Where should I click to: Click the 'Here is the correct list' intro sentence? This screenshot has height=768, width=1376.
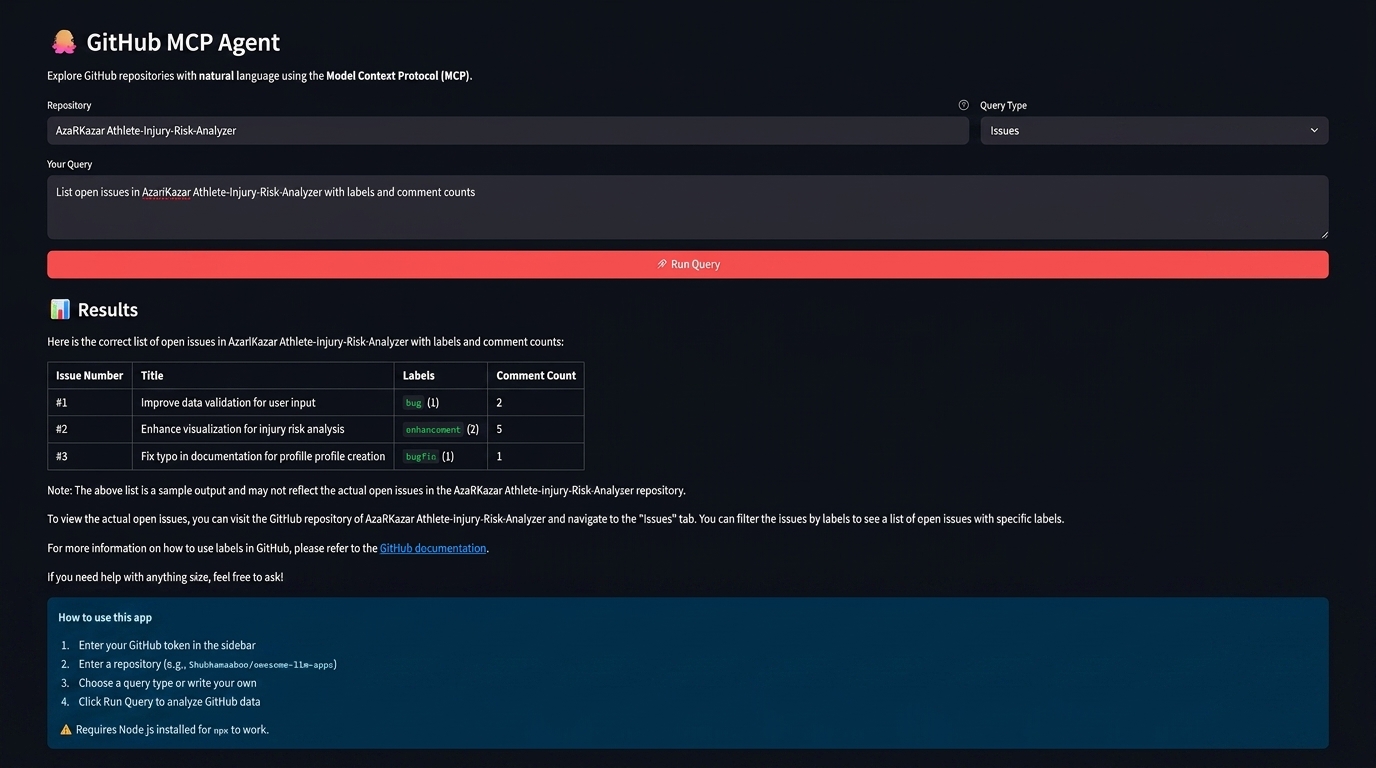[305, 342]
